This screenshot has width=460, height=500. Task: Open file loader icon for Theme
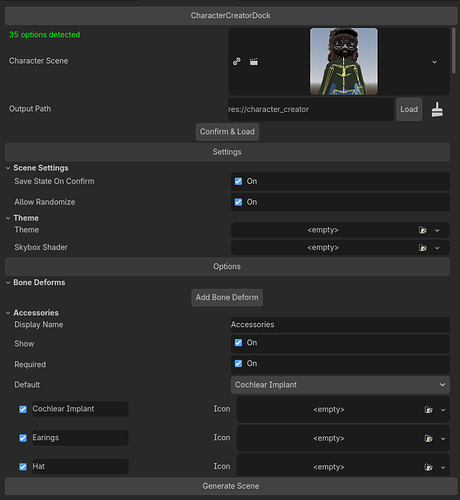pos(423,230)
